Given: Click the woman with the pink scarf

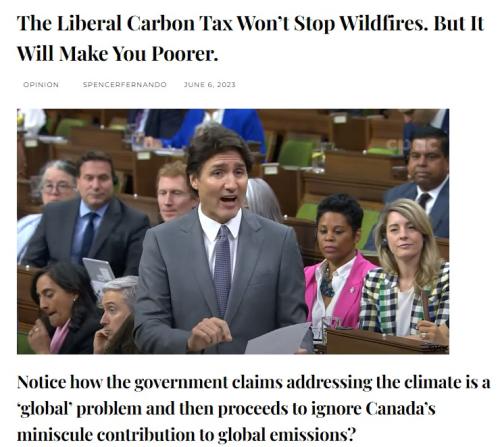Looking at the screenshot, I should [x=62, y=308].
